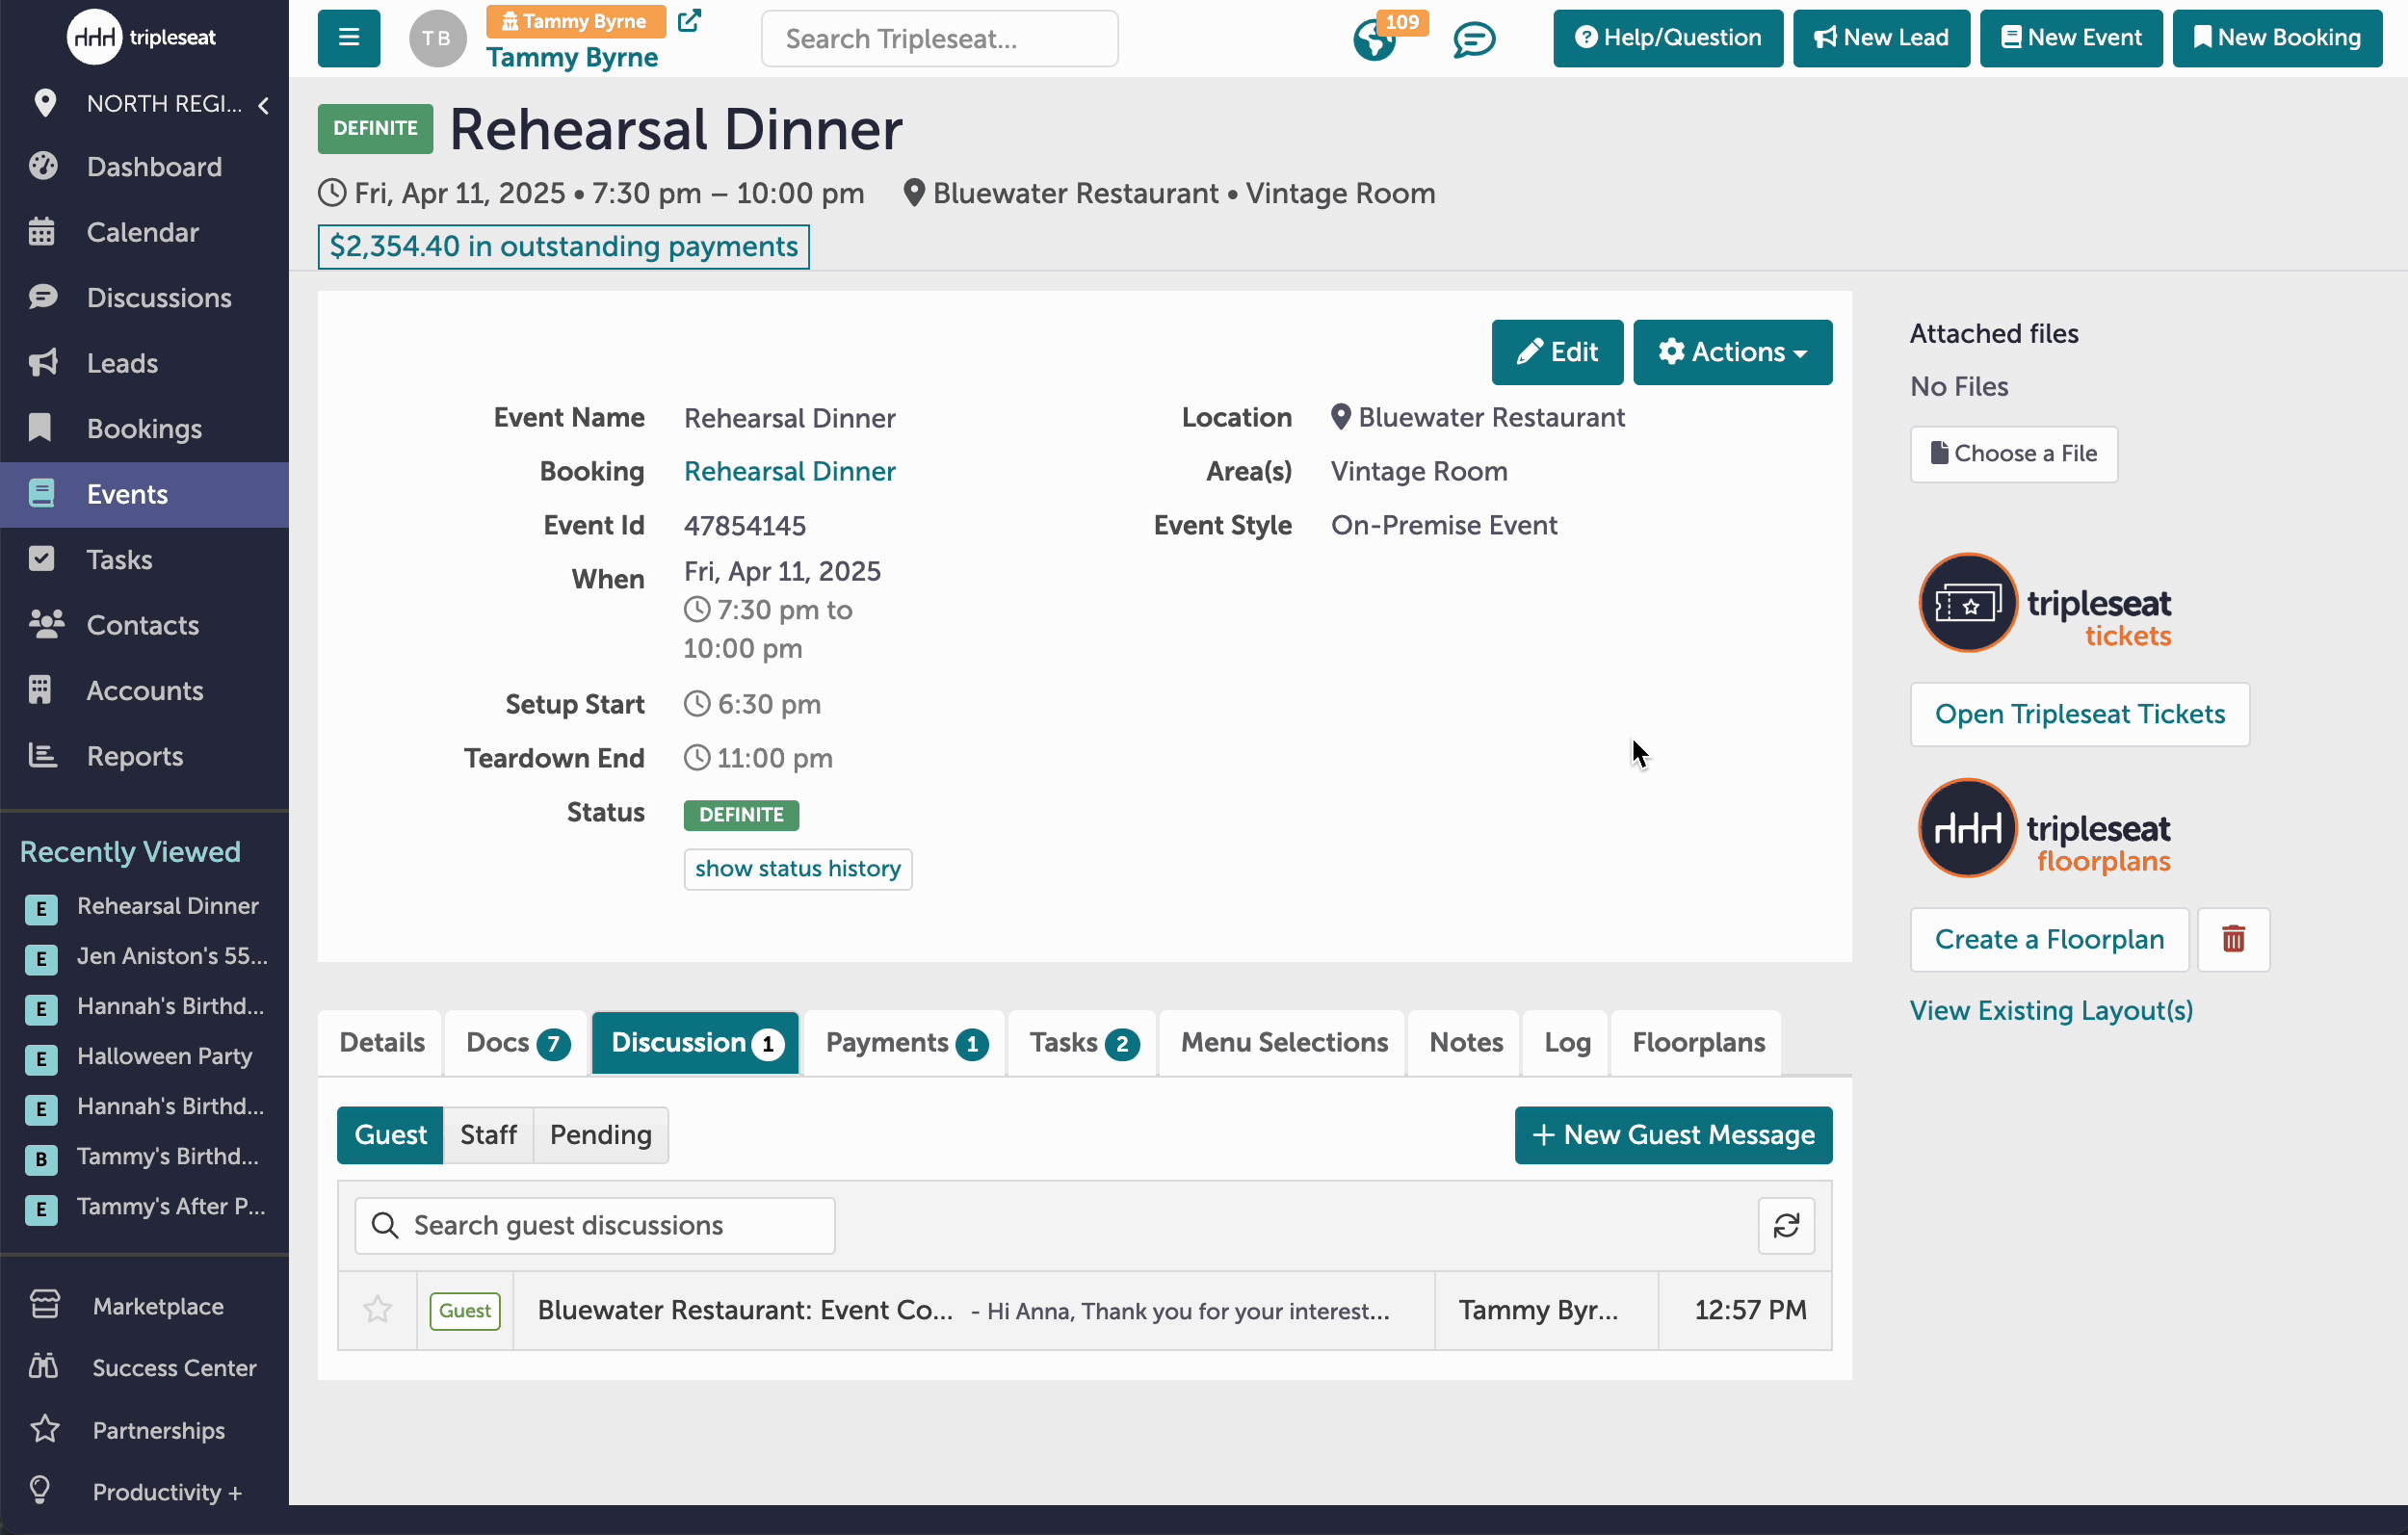
Task: Click the outstanding payments notice
Action: click(563, 246)
